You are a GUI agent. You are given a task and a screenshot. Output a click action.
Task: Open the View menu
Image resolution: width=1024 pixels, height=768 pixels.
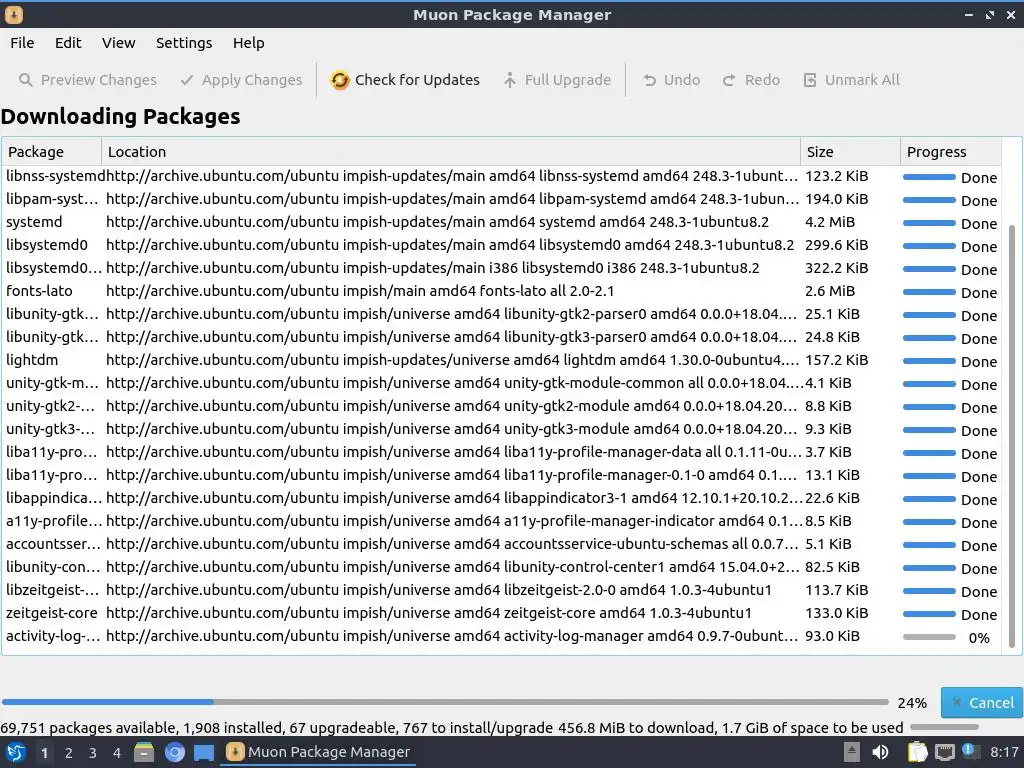pos(118,43)
